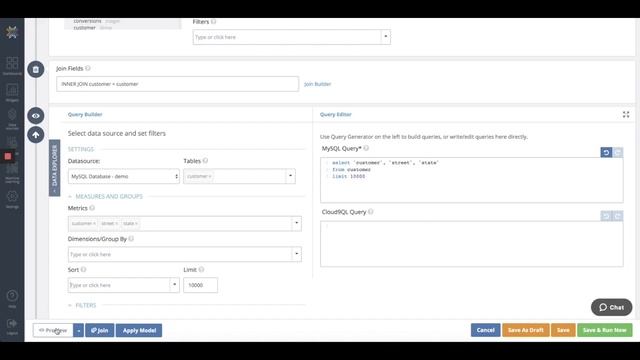Open the Sort dropdown arrow
This screenshot has height=360, width=640.
click(x=174, y=285)
